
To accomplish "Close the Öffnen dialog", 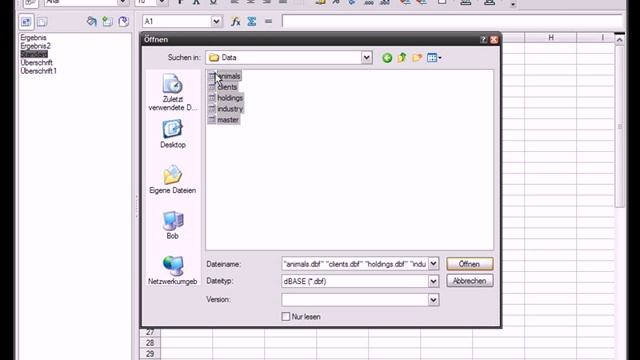I will pos(494,40).
